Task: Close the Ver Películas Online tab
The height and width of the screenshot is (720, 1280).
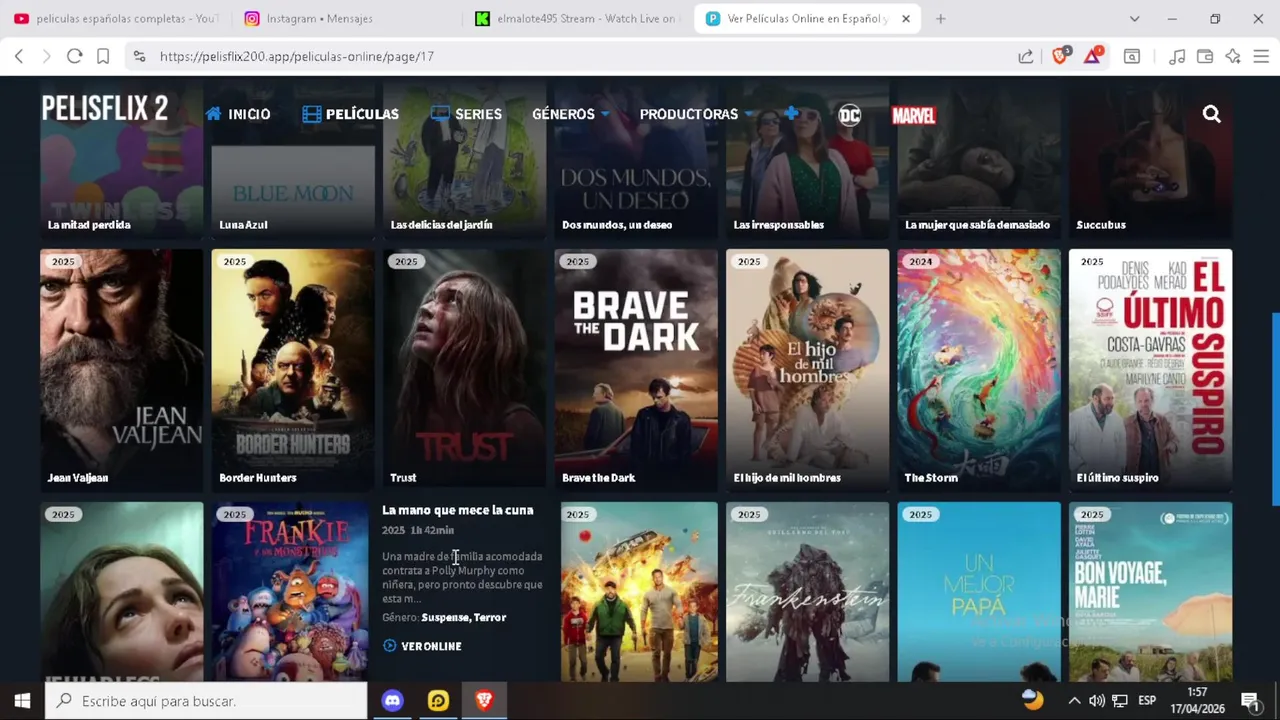Action: pos(906,19)
